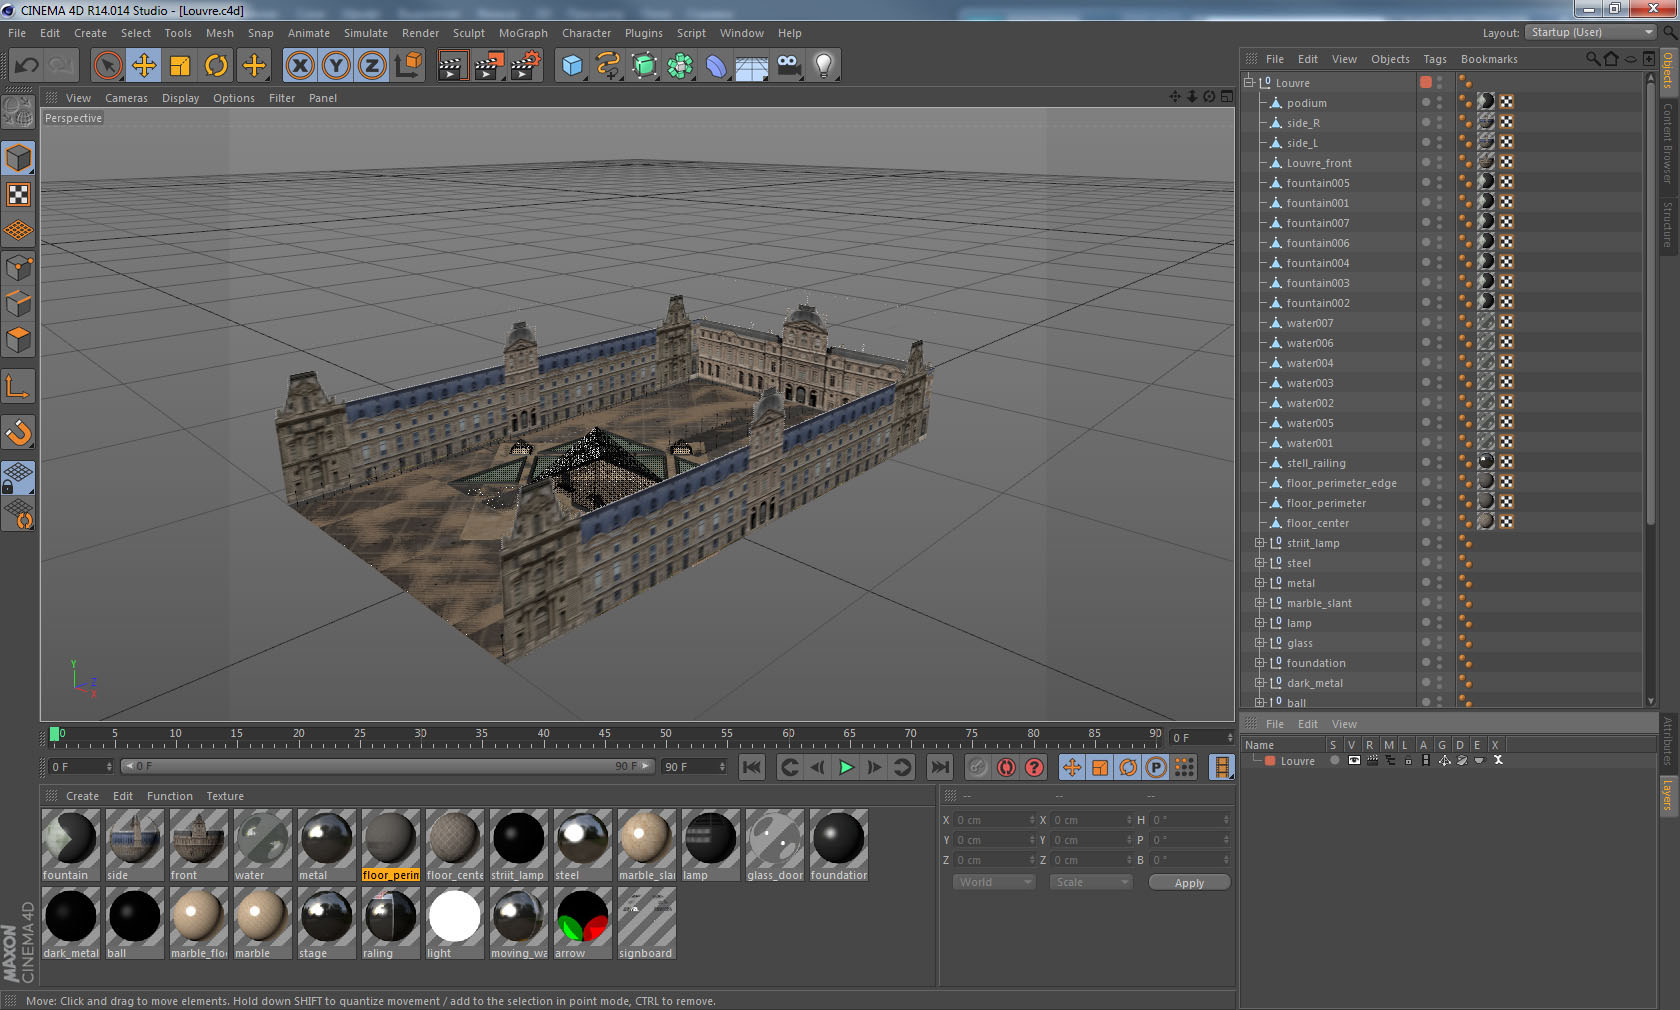Open viewport Cameras menu
The height and width of the screenshot is (1010, 1680).
coord(126,98)
